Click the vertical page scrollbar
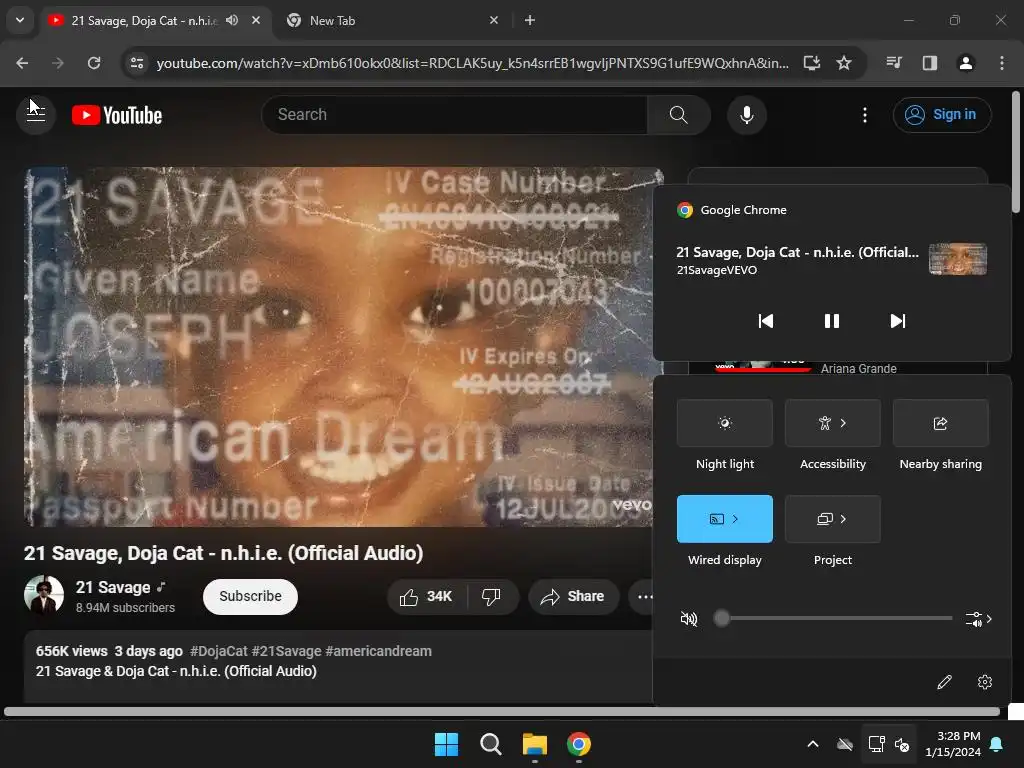 tap(1016, 152)
